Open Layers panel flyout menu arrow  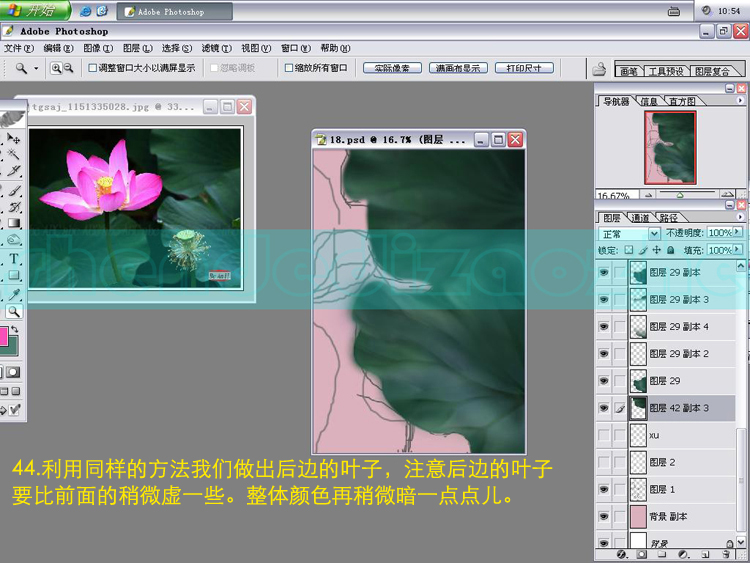coord(740,217)
